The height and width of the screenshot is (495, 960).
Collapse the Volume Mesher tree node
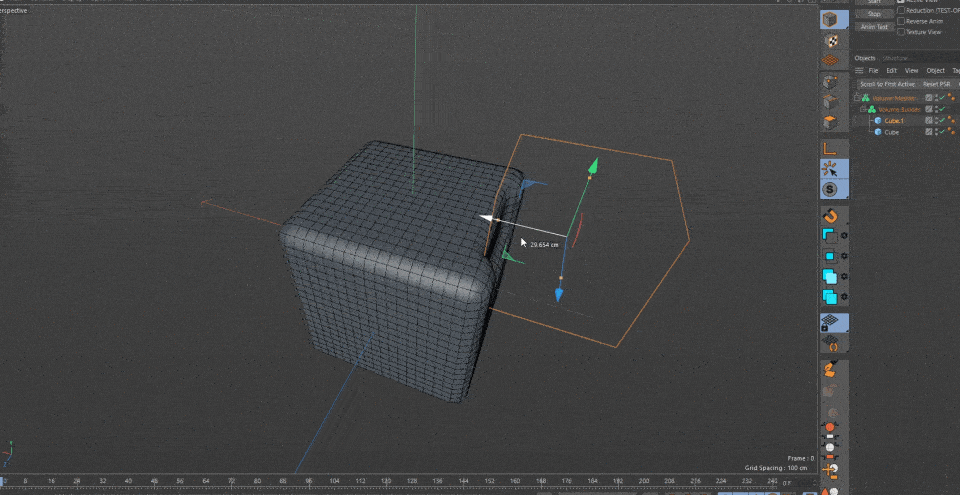point(857,98)
